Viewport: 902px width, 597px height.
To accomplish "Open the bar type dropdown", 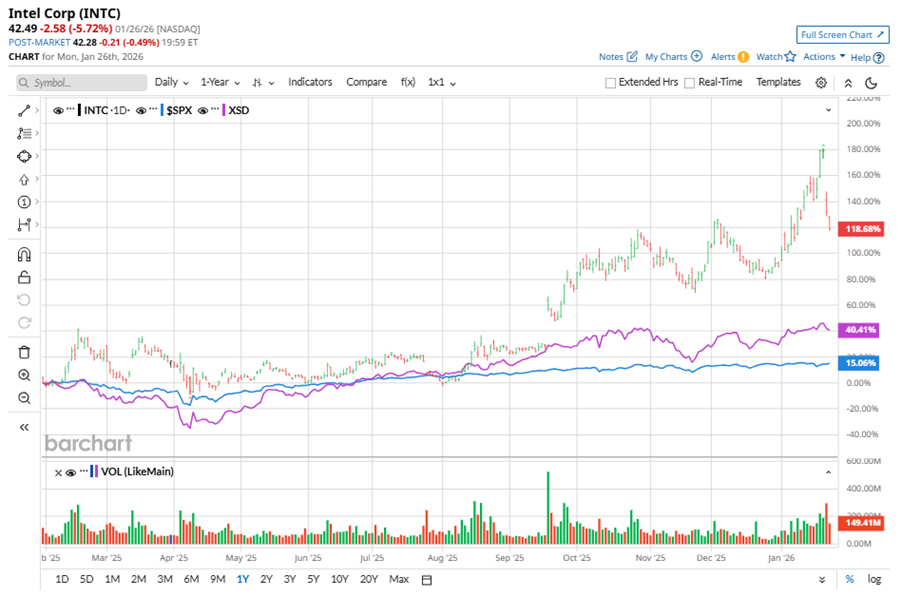I will [x=263, y=83].
